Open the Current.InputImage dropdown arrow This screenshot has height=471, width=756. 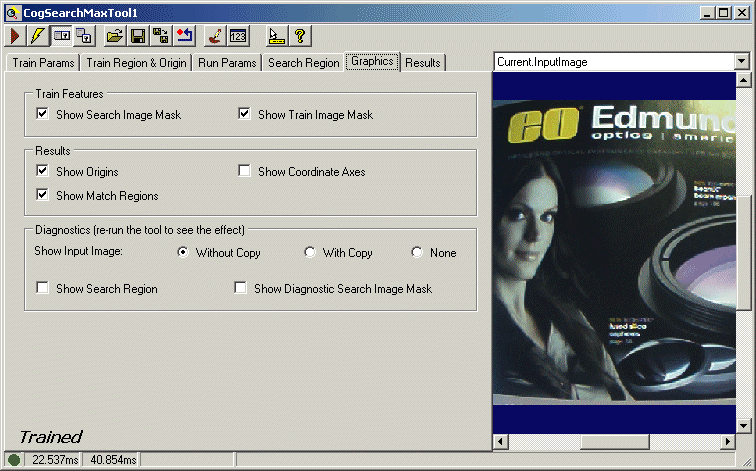pos(742,62)
